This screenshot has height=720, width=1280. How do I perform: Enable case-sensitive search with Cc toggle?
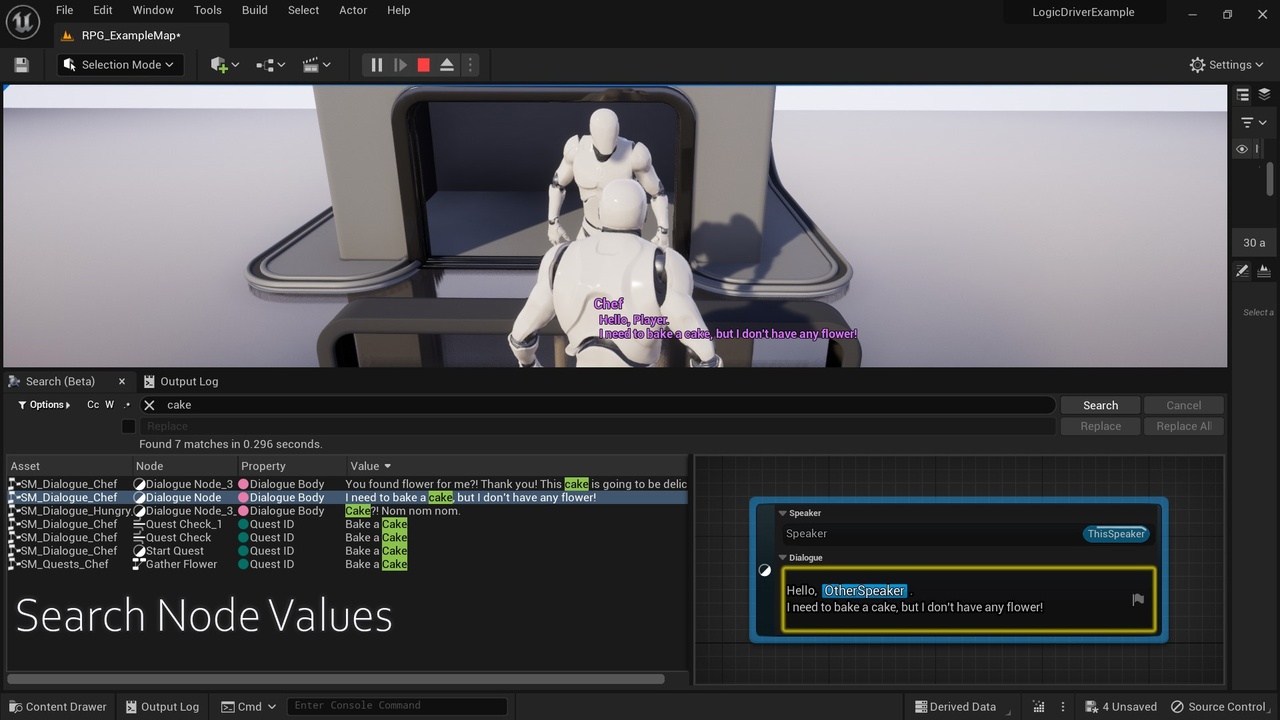[92, 404]
